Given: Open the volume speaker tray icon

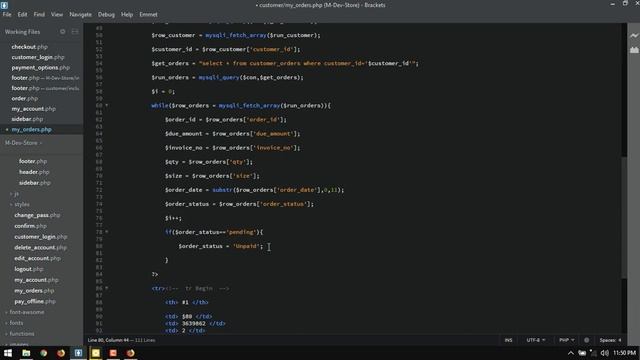Looking at the screenshot, I should pyautogui.click(x=604, y=353).
